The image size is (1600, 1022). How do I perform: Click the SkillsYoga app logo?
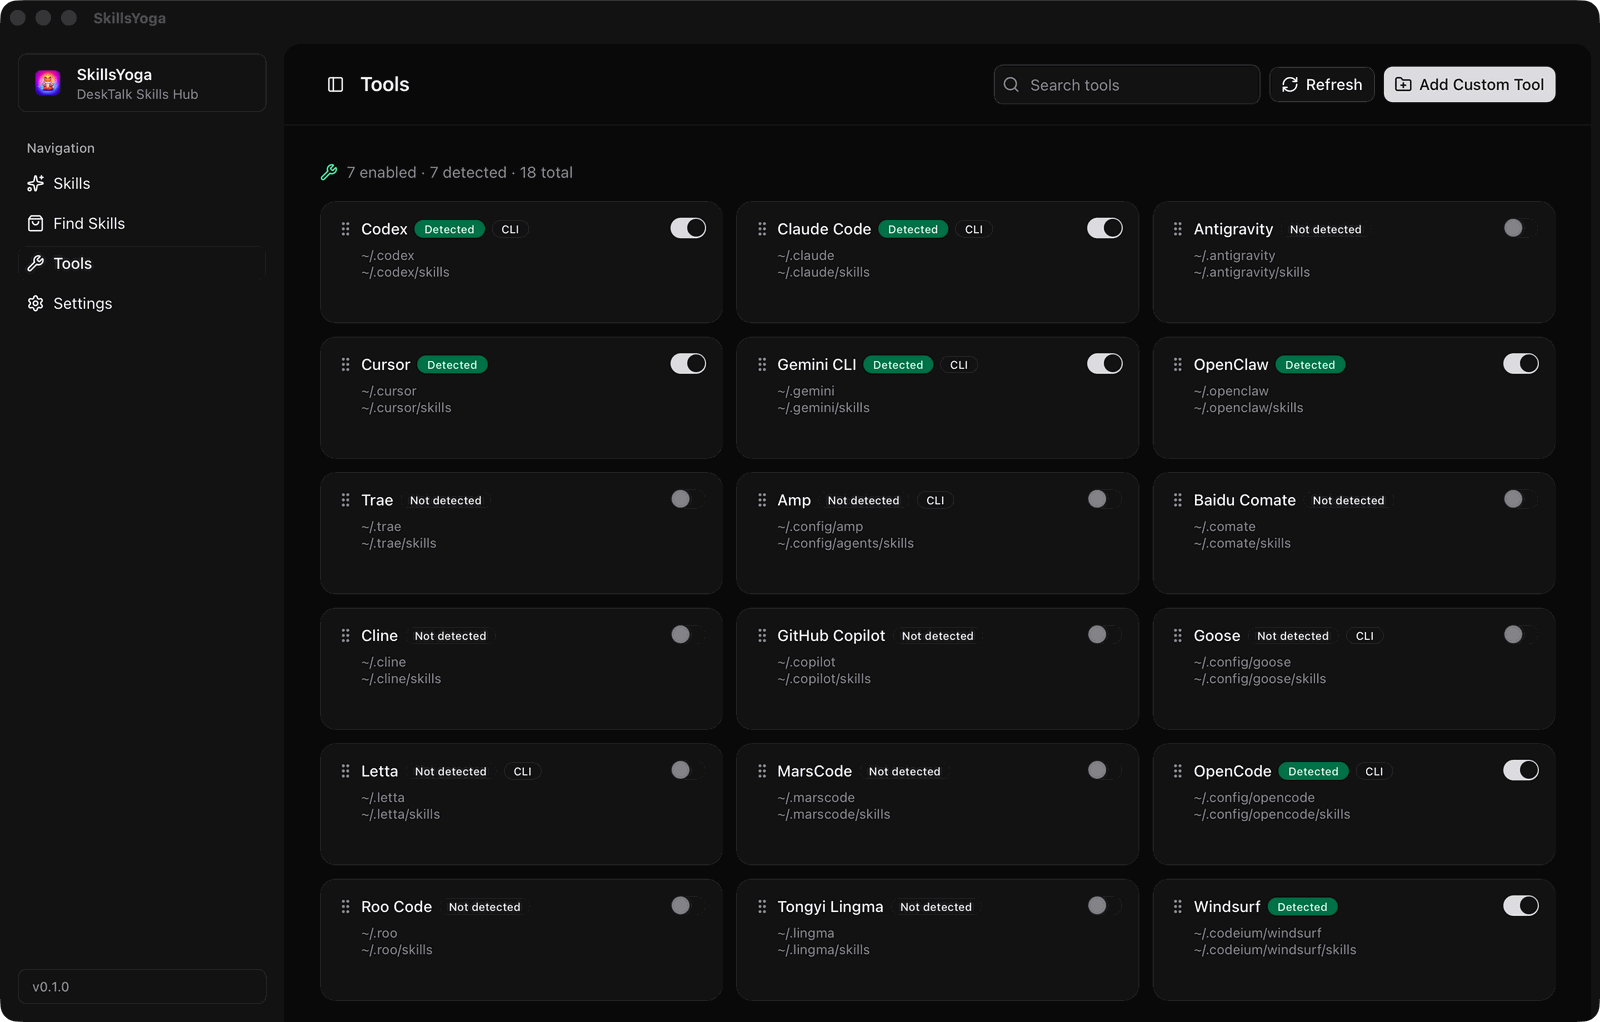click(47, 82)
